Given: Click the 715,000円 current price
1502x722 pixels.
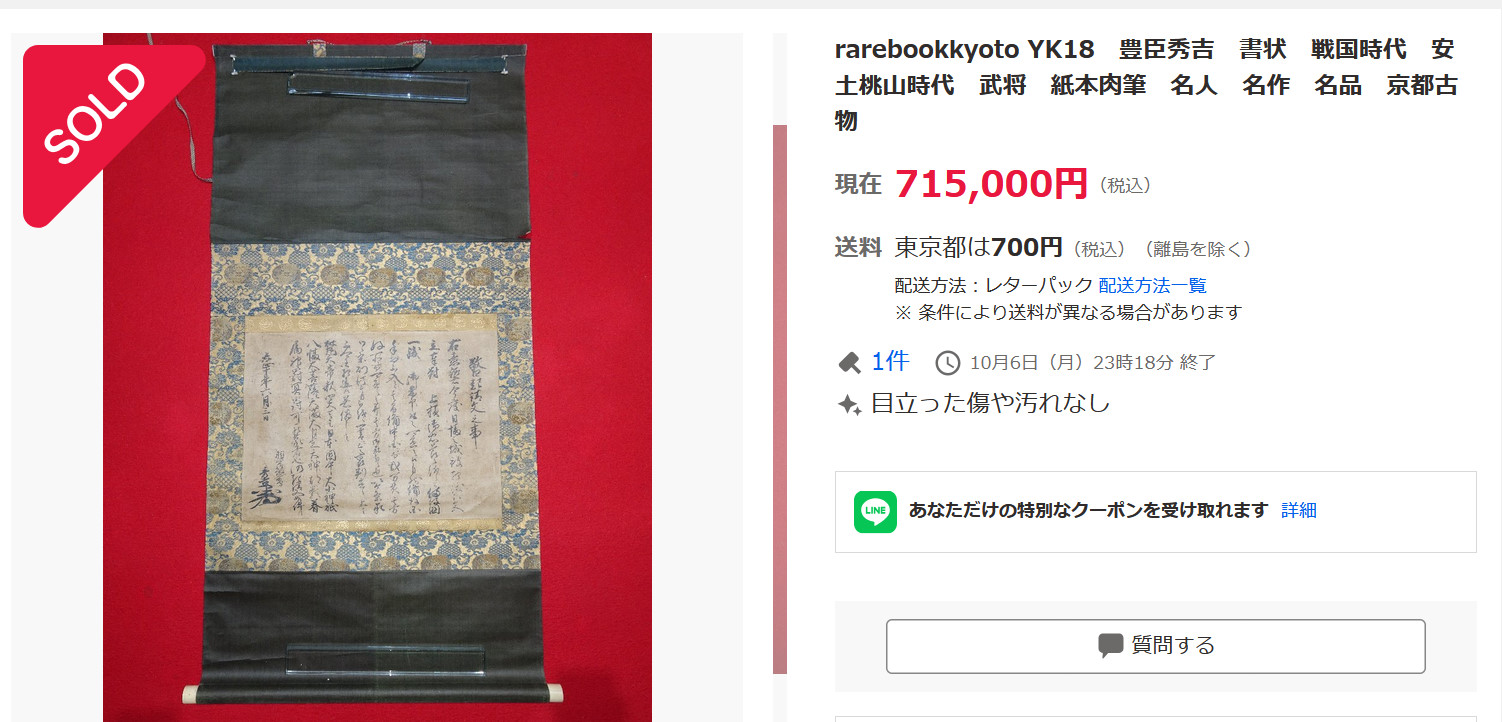Looking at the screenshot, I should (x=991, y=184).
